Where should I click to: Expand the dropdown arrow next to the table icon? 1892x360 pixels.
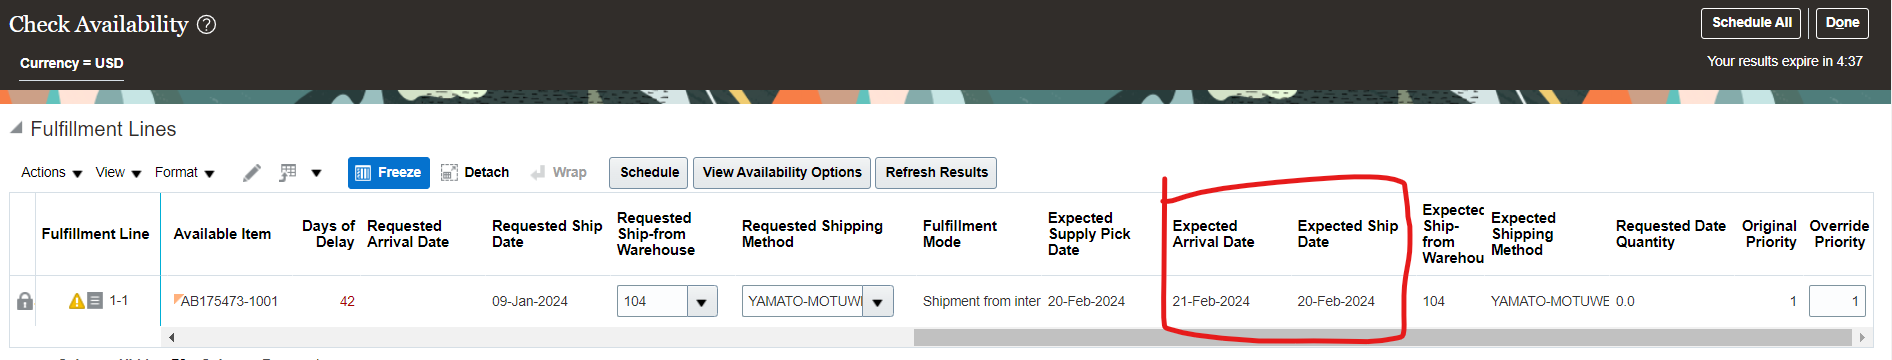click(x=316, y=173)
